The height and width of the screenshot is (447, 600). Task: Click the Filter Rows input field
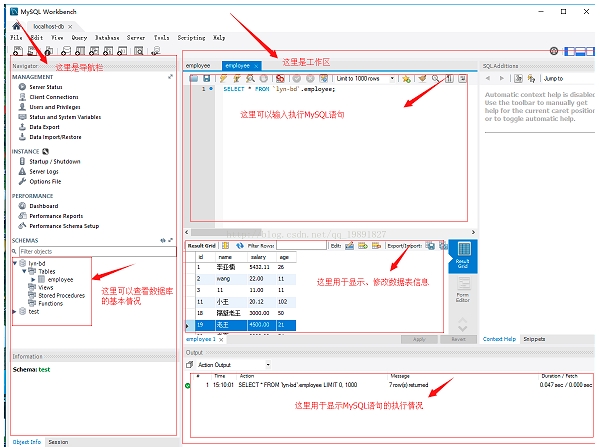point(301,246)
